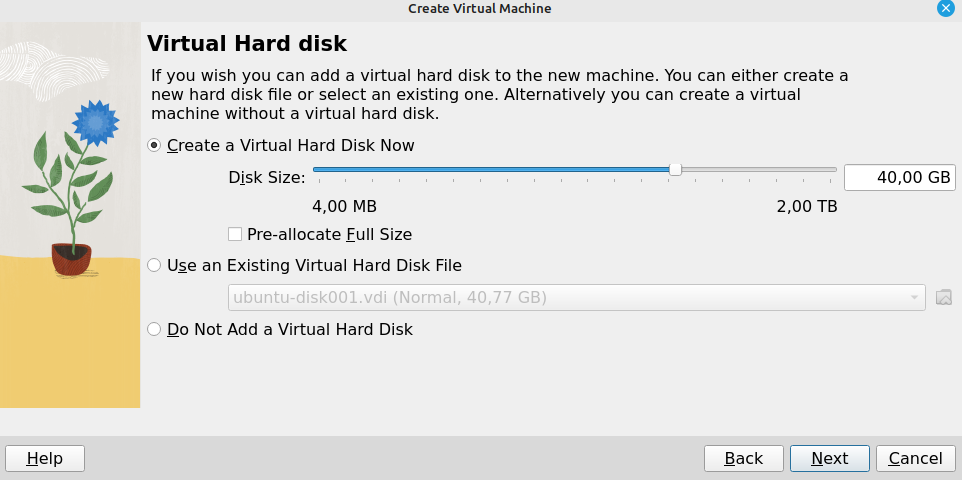Viewport: 962px width, 480px height.
Task: Select Create a Virtual Hard Disk Now
Action: pyautogui.click(x=154, y=145)
